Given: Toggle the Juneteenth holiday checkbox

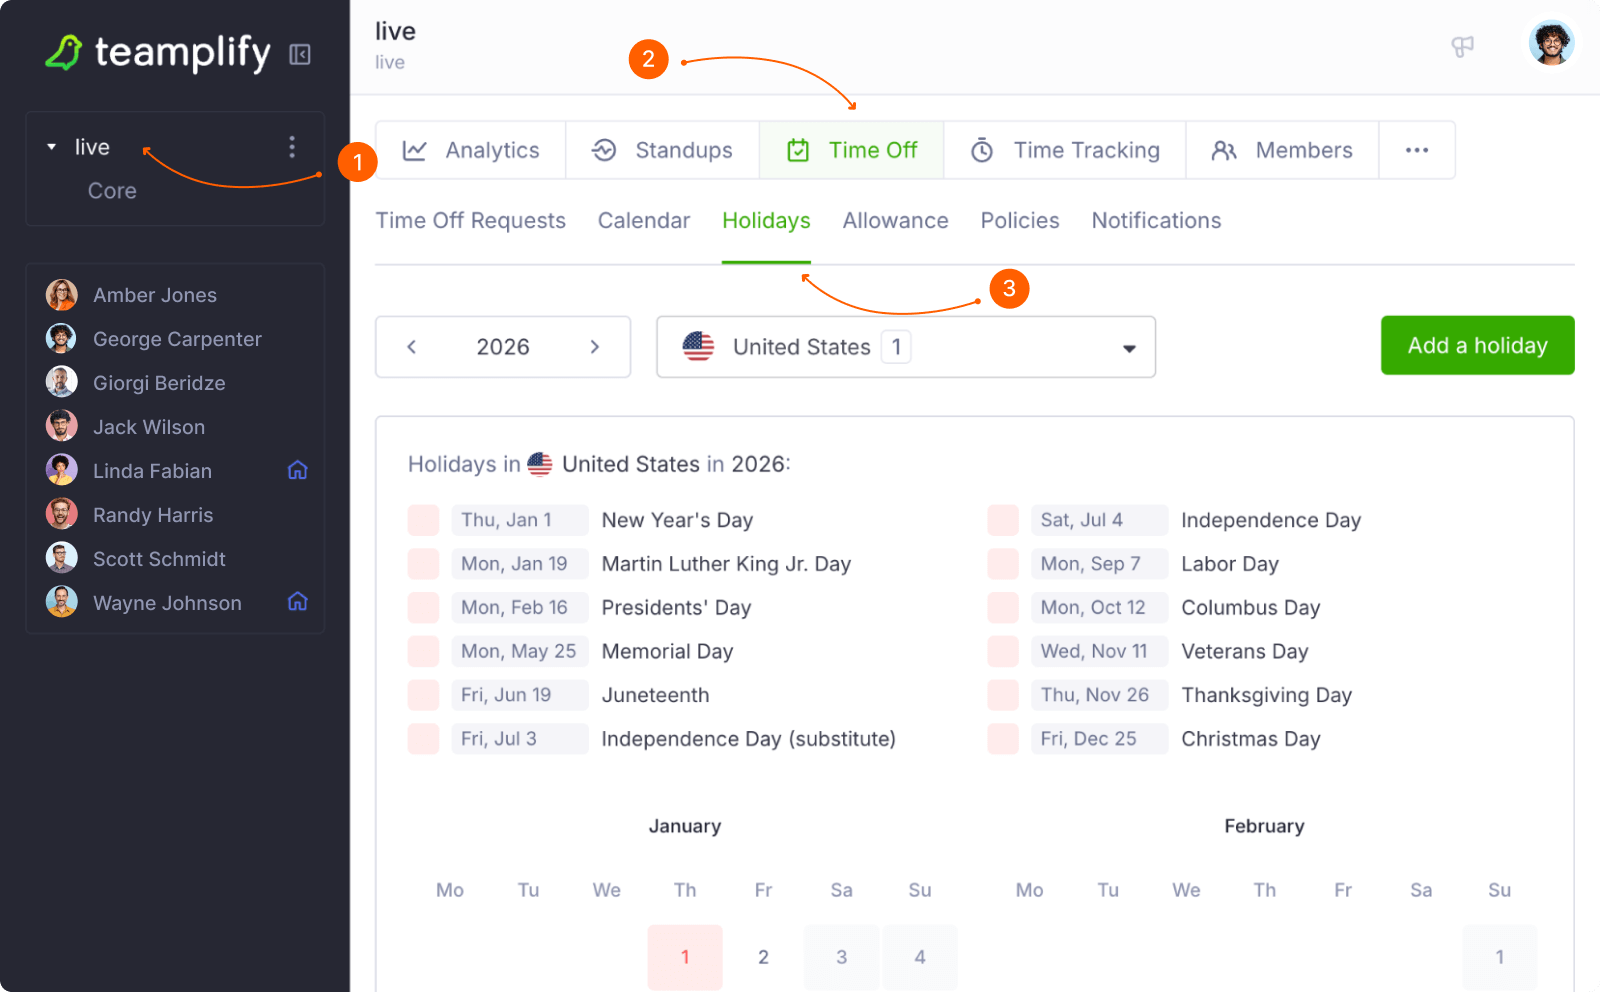Looking at the screenshot, I should 423,695.
